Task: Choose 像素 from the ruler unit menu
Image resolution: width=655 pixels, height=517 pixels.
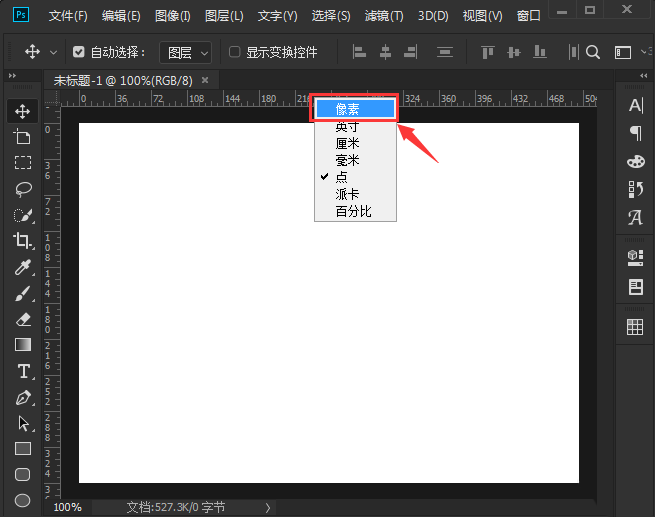Action: tap(355, 109)
